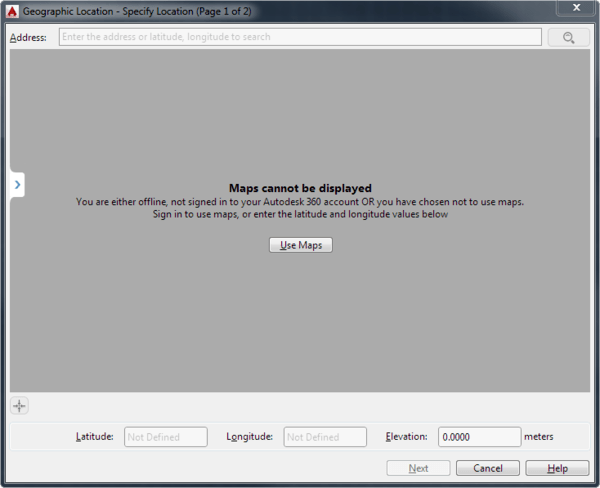
Task: Click into the Longitude field
Action: [x=325, y=437]
